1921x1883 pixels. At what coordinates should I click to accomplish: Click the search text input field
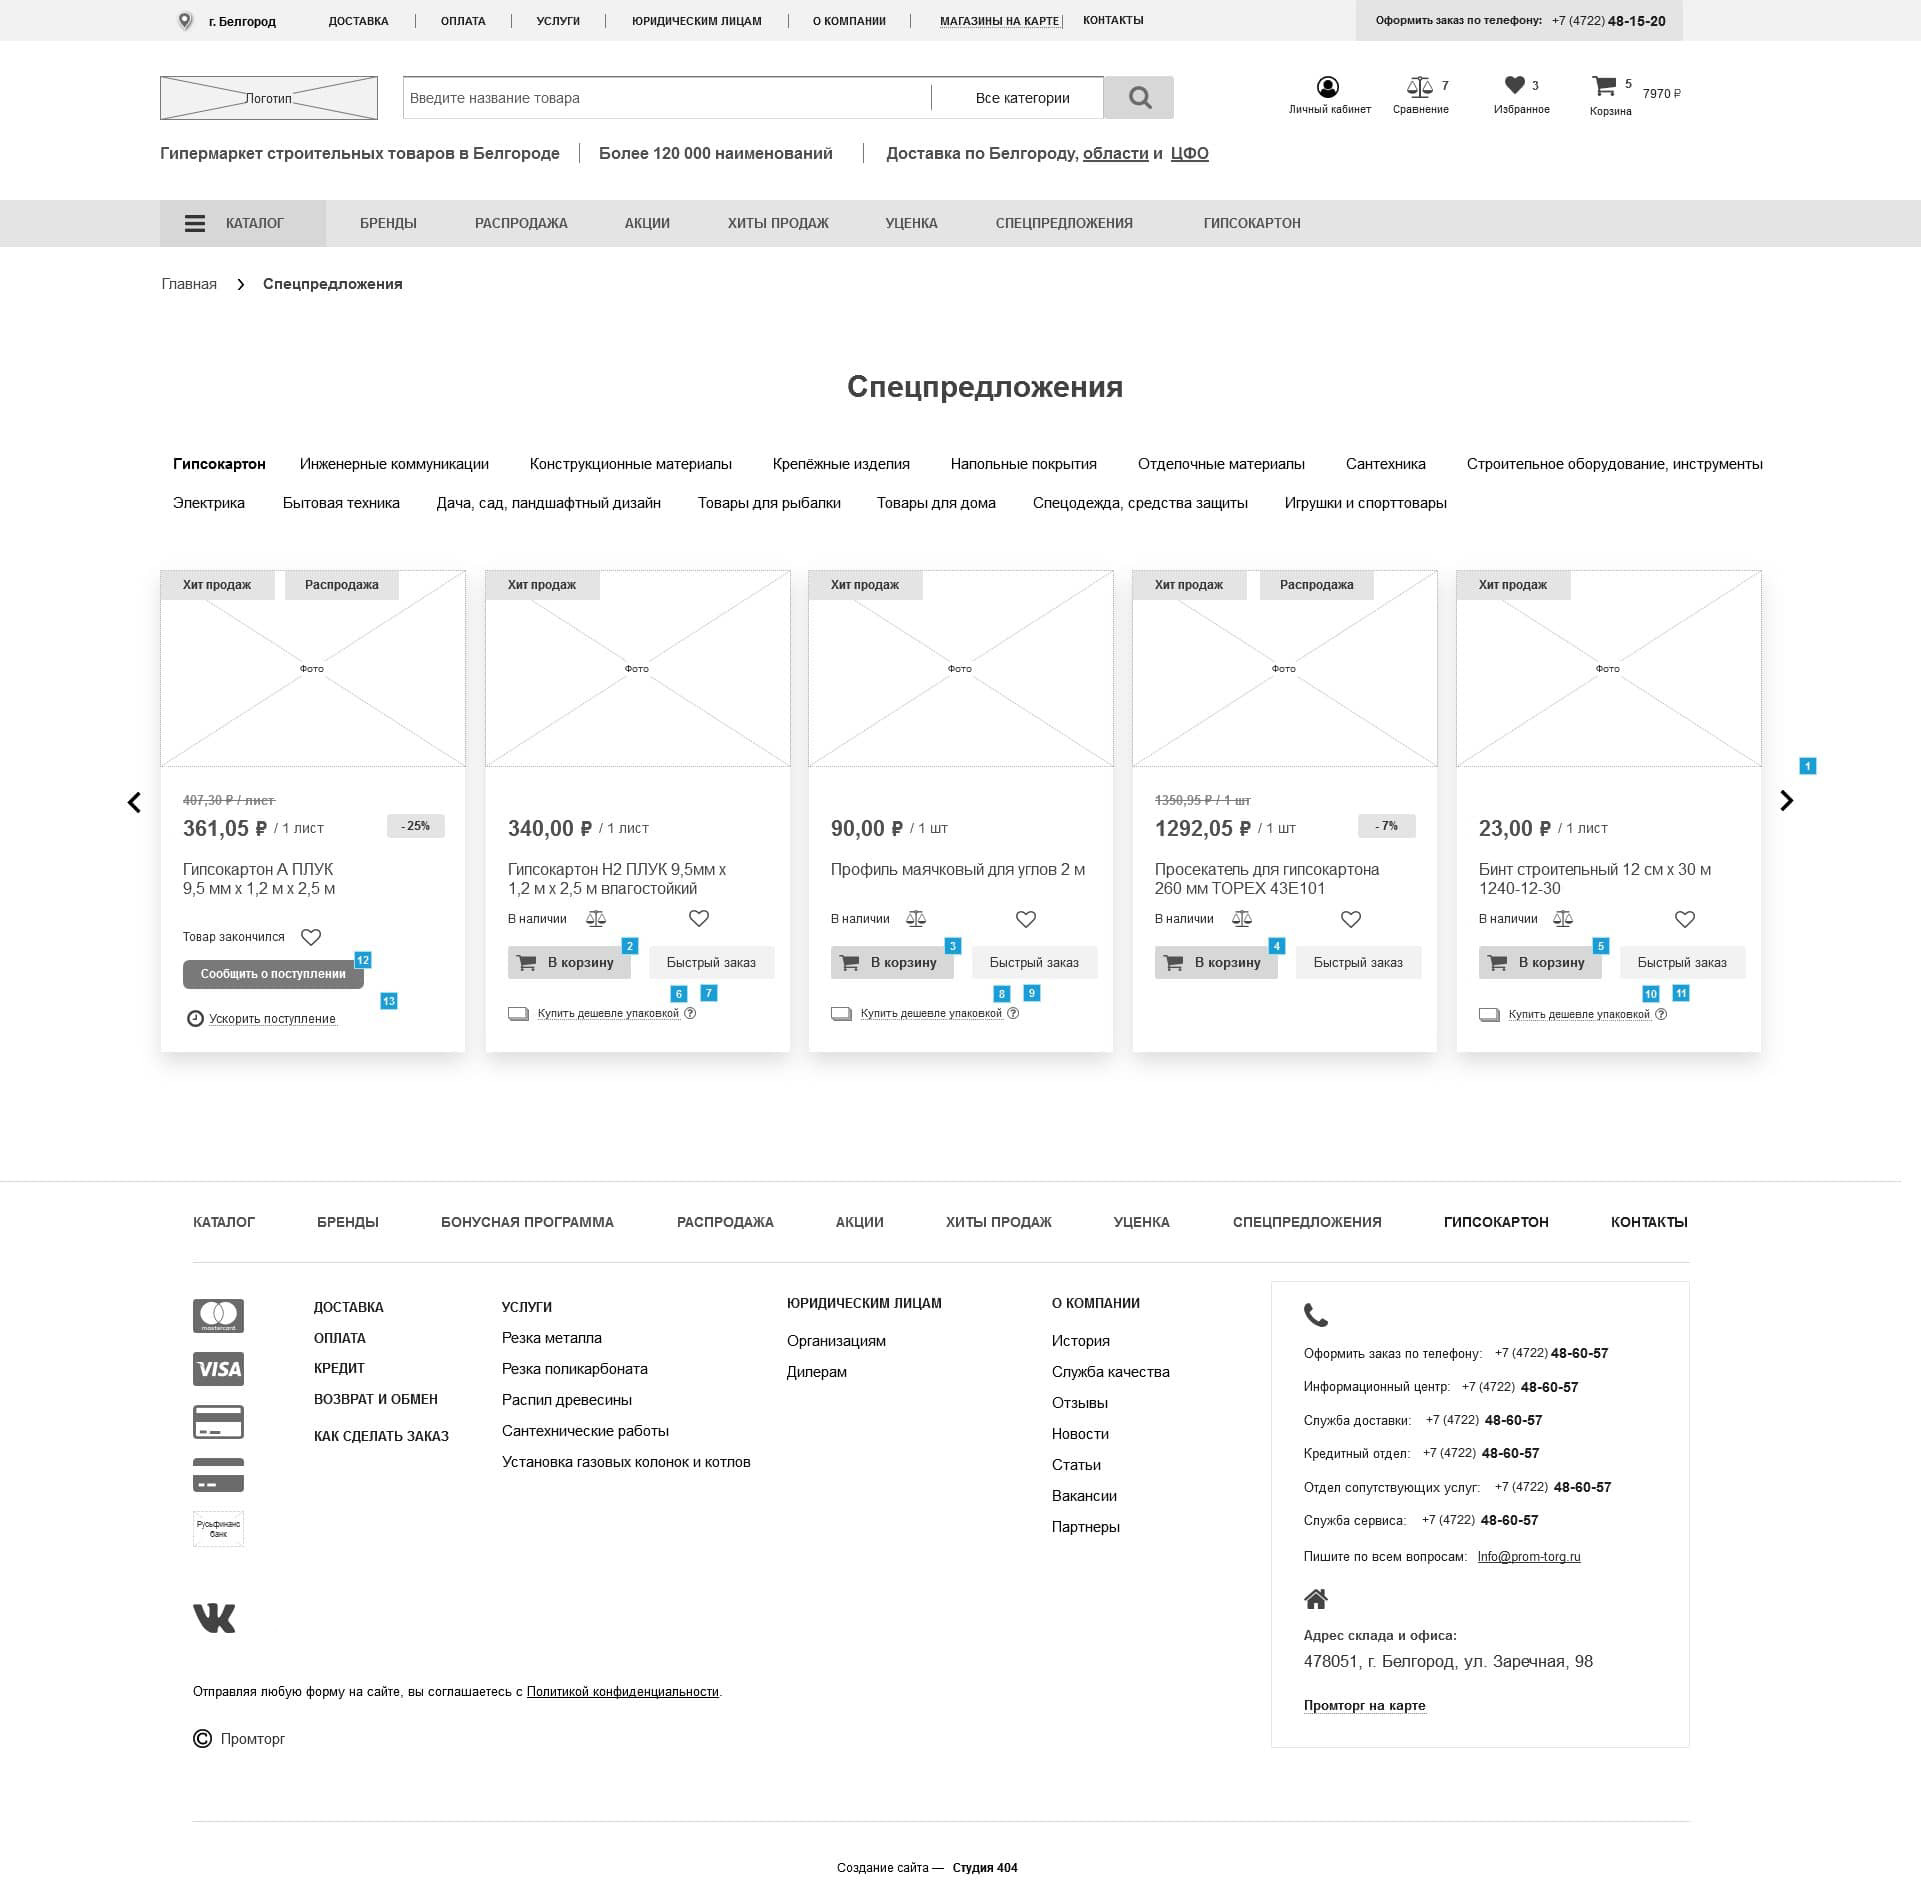point(667,98)
